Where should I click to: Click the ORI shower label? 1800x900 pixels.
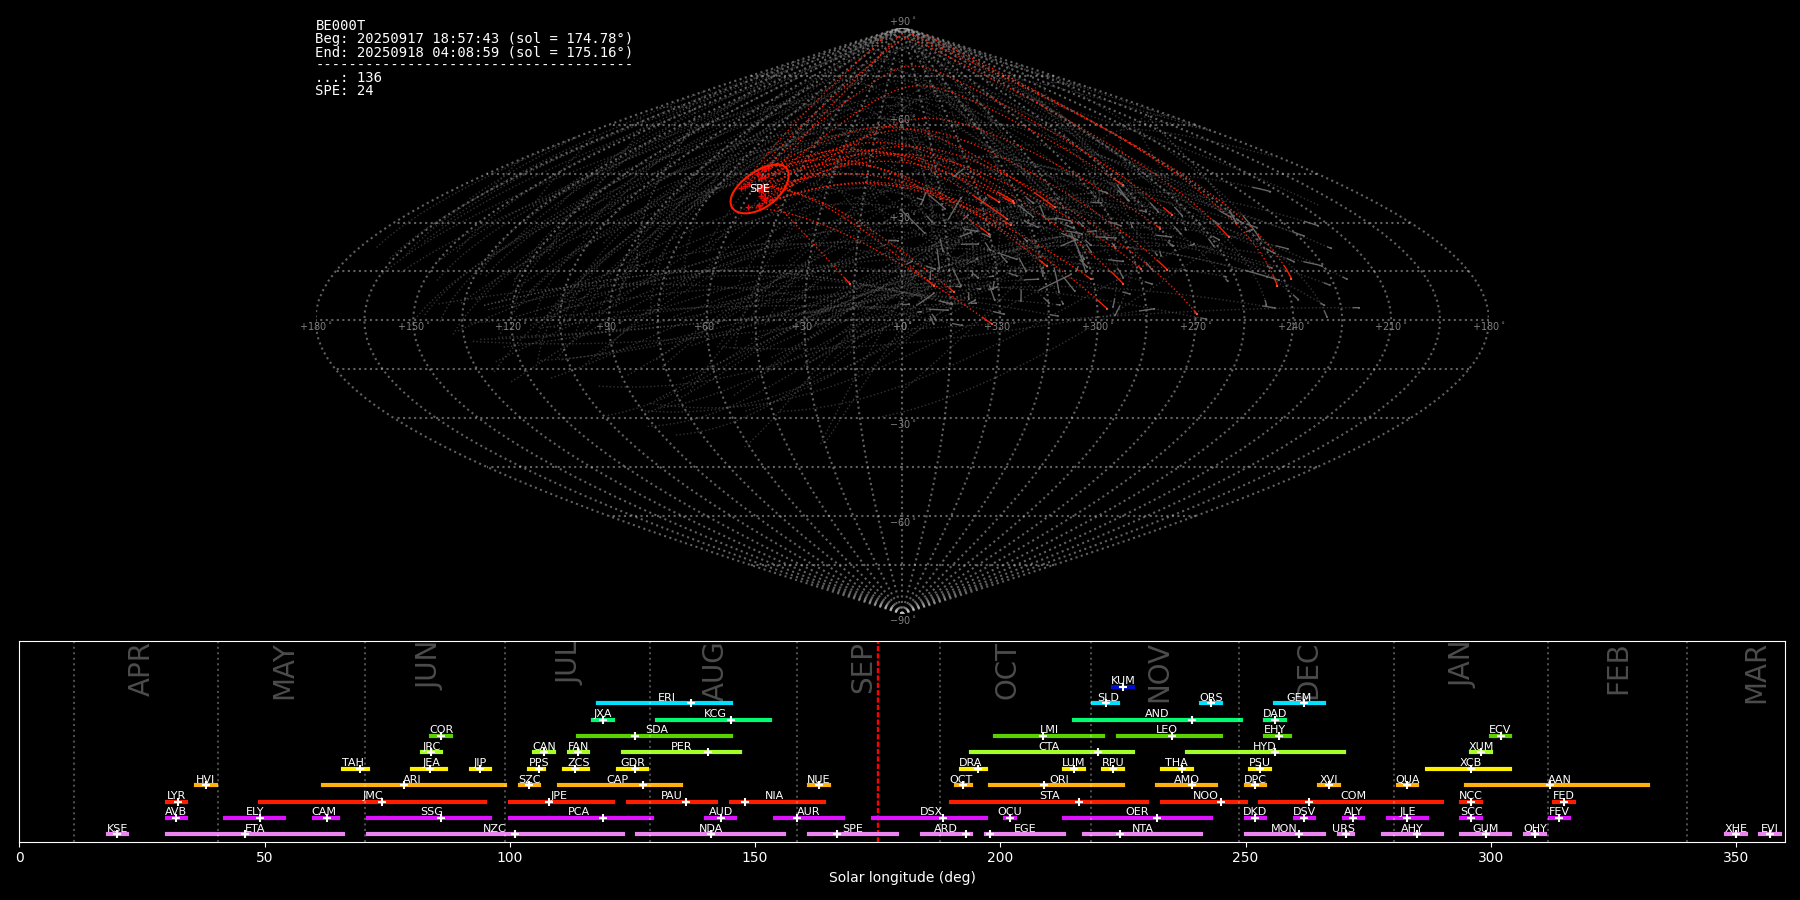[1059, 780]
